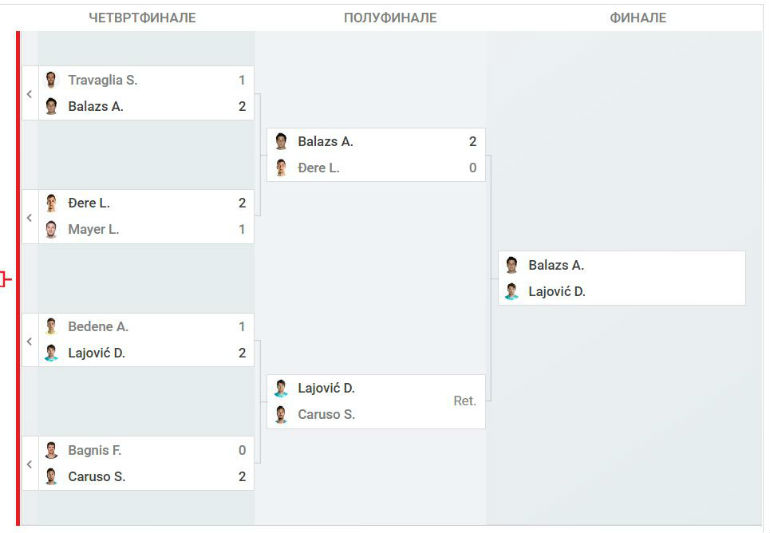Click Bagnis F. player avatar
770x533 pixels.
(51, 450)
